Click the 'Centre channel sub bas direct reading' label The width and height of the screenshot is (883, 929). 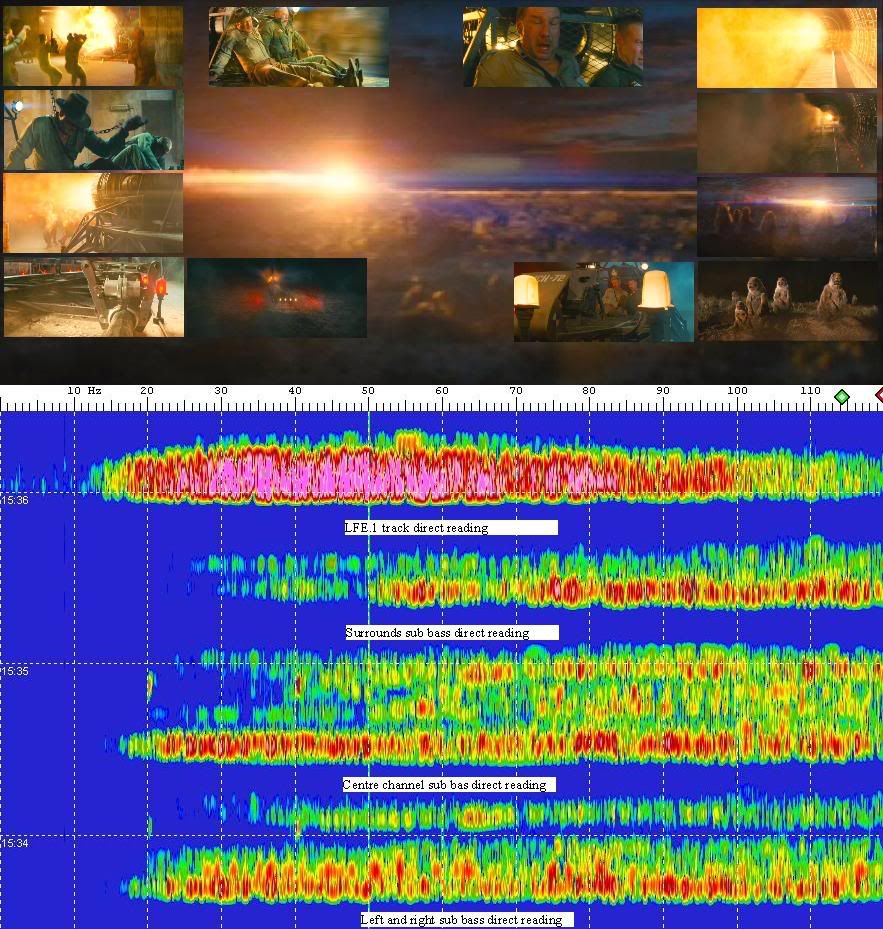pos(448,784)
